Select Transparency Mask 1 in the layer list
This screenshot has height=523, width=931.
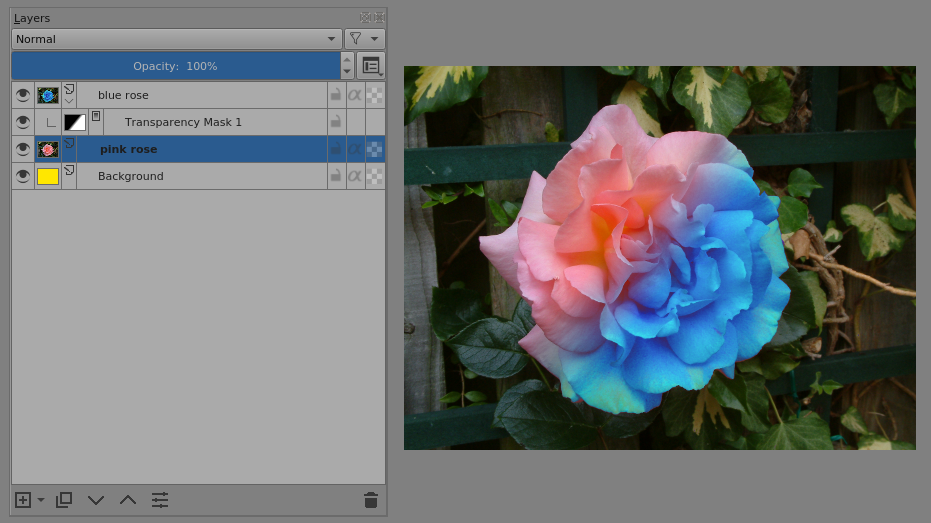(183, 122)
